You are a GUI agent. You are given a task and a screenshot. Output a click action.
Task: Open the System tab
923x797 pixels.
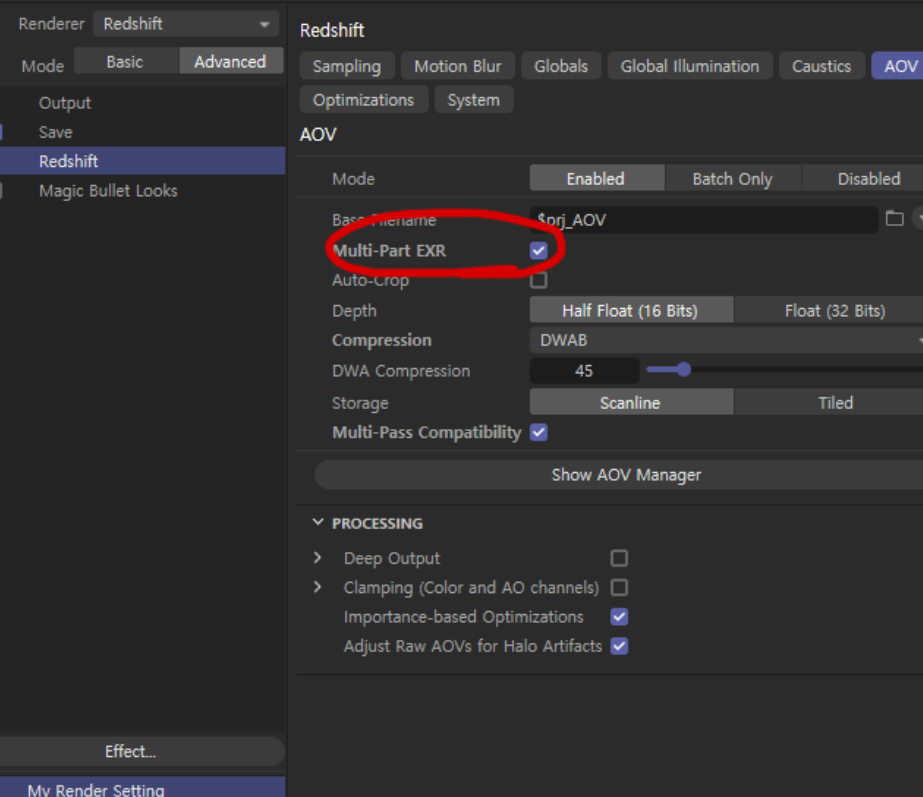[x=473, y=99]
